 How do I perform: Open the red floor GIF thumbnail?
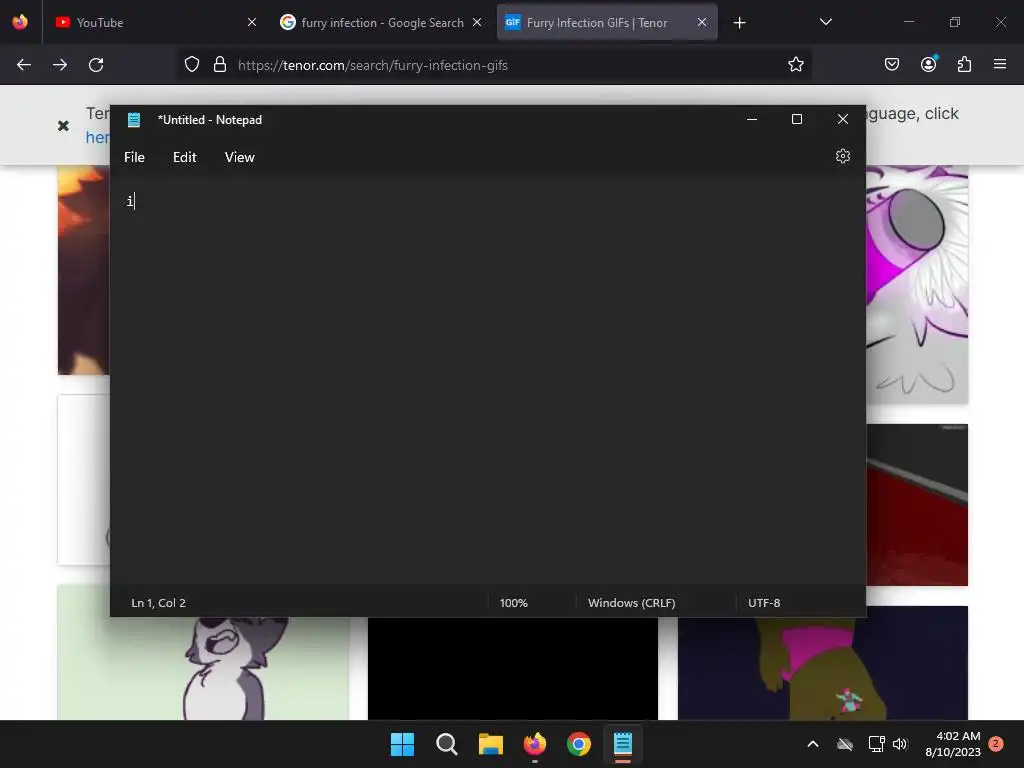pos(917,505)
